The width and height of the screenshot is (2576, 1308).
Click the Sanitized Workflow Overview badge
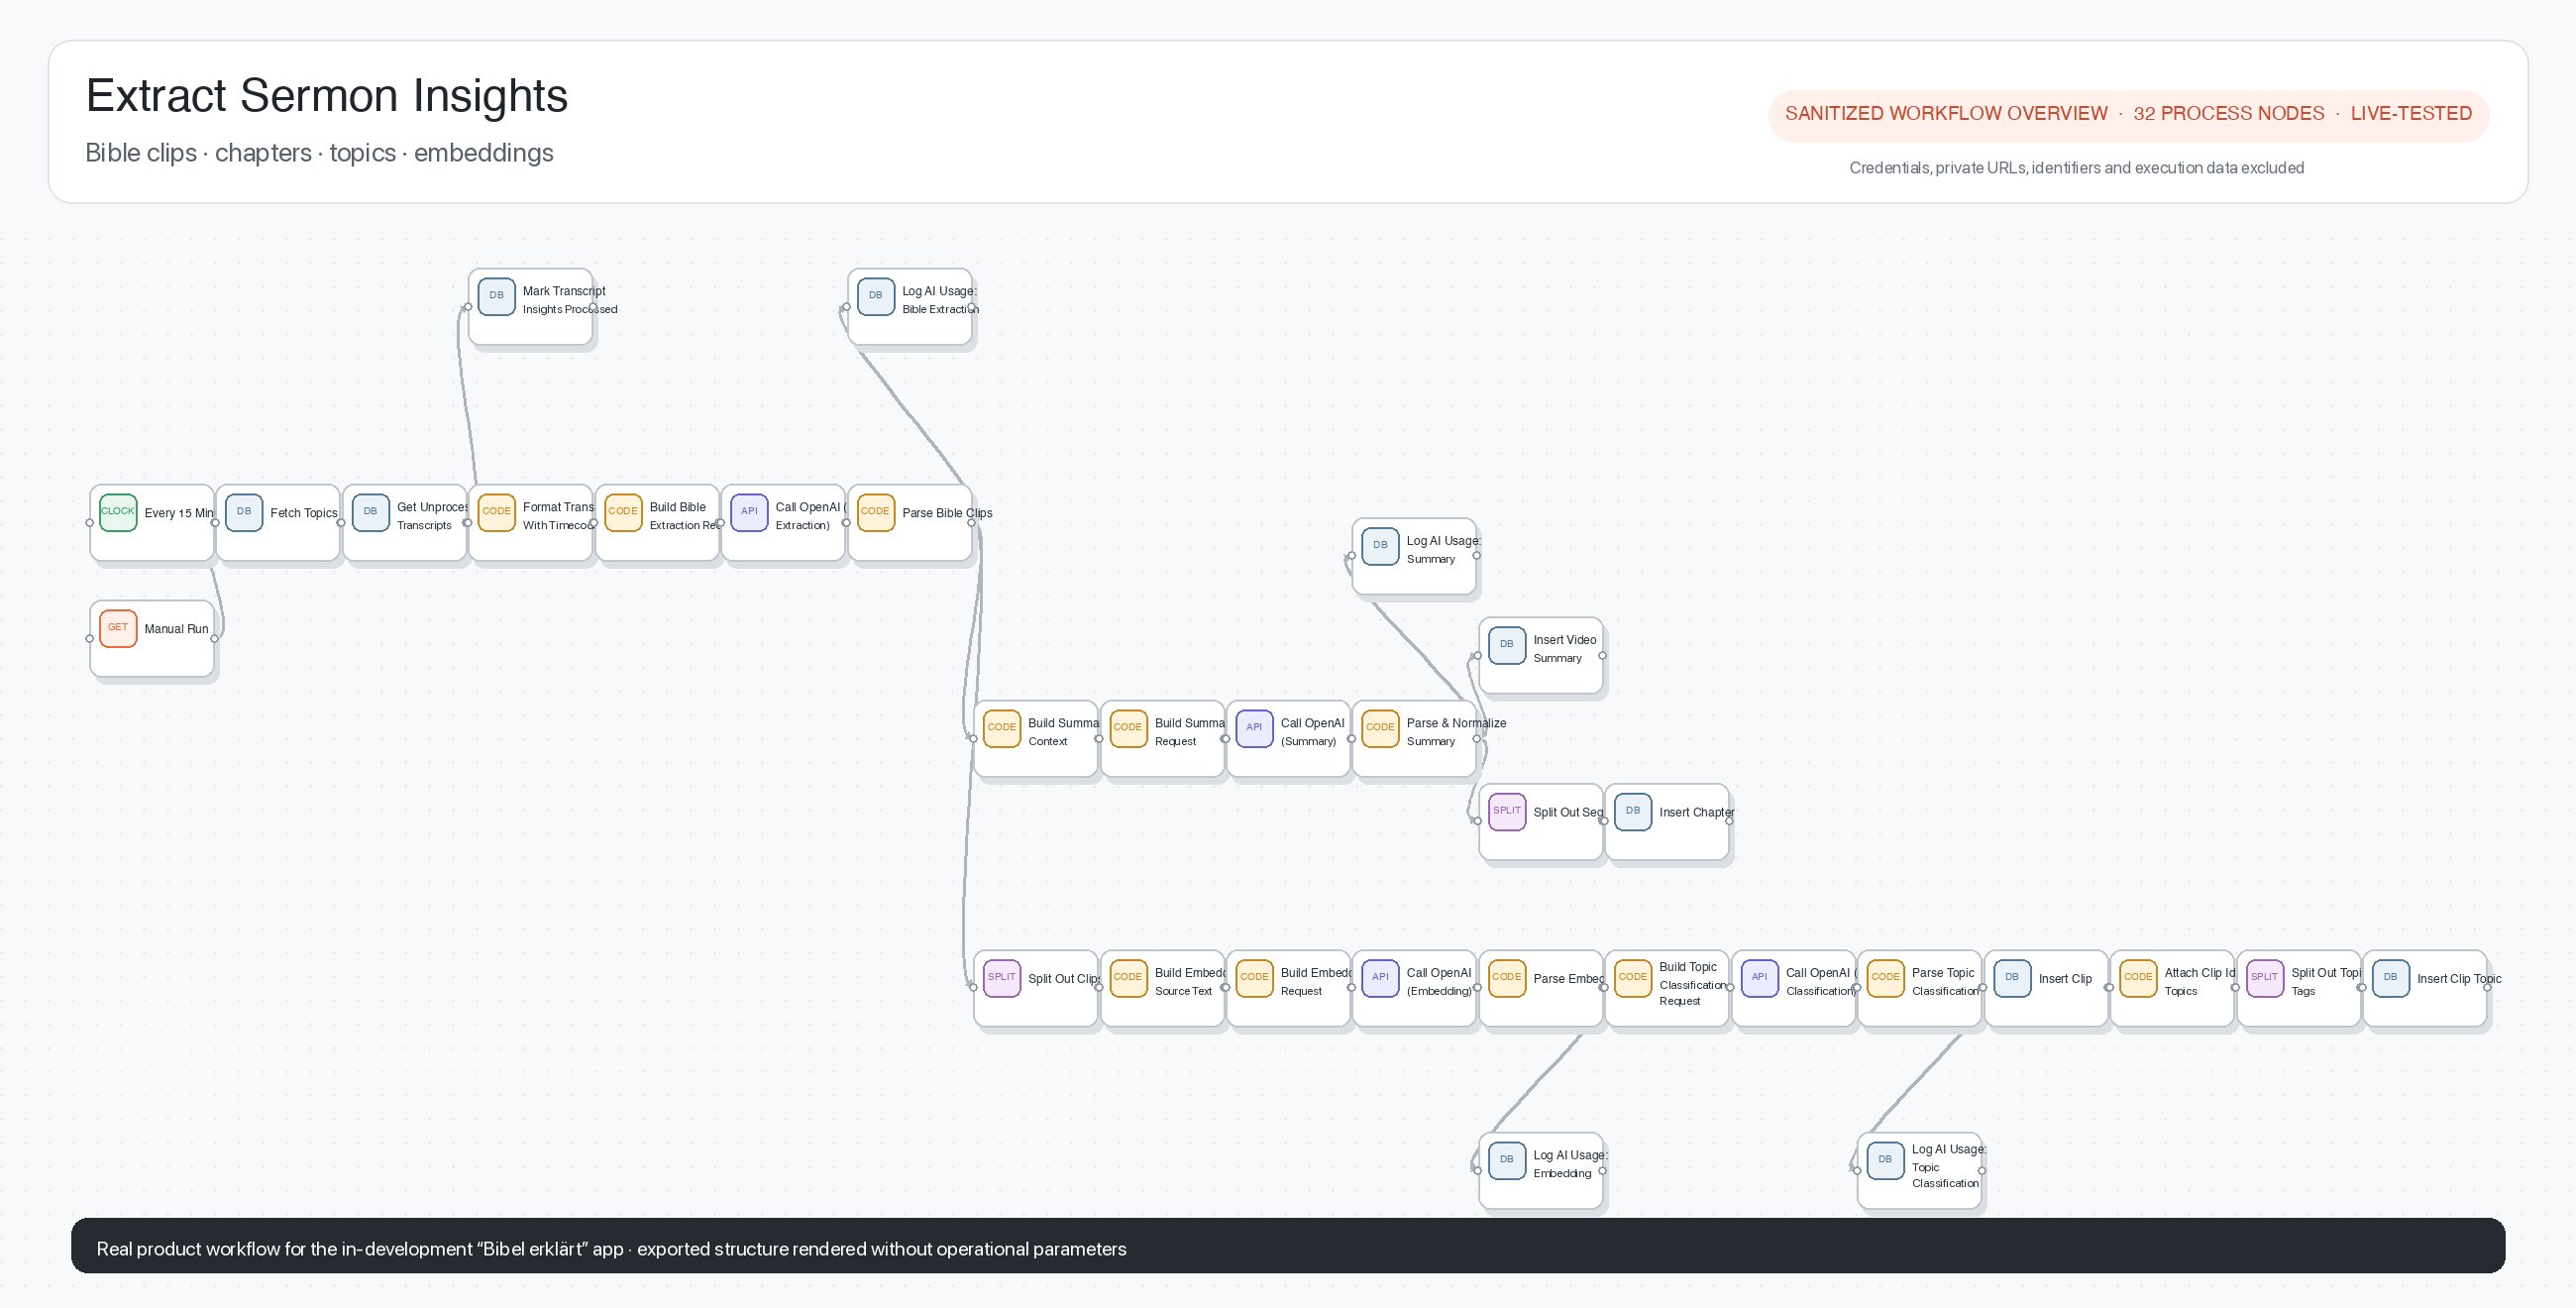pos(2128,114)
